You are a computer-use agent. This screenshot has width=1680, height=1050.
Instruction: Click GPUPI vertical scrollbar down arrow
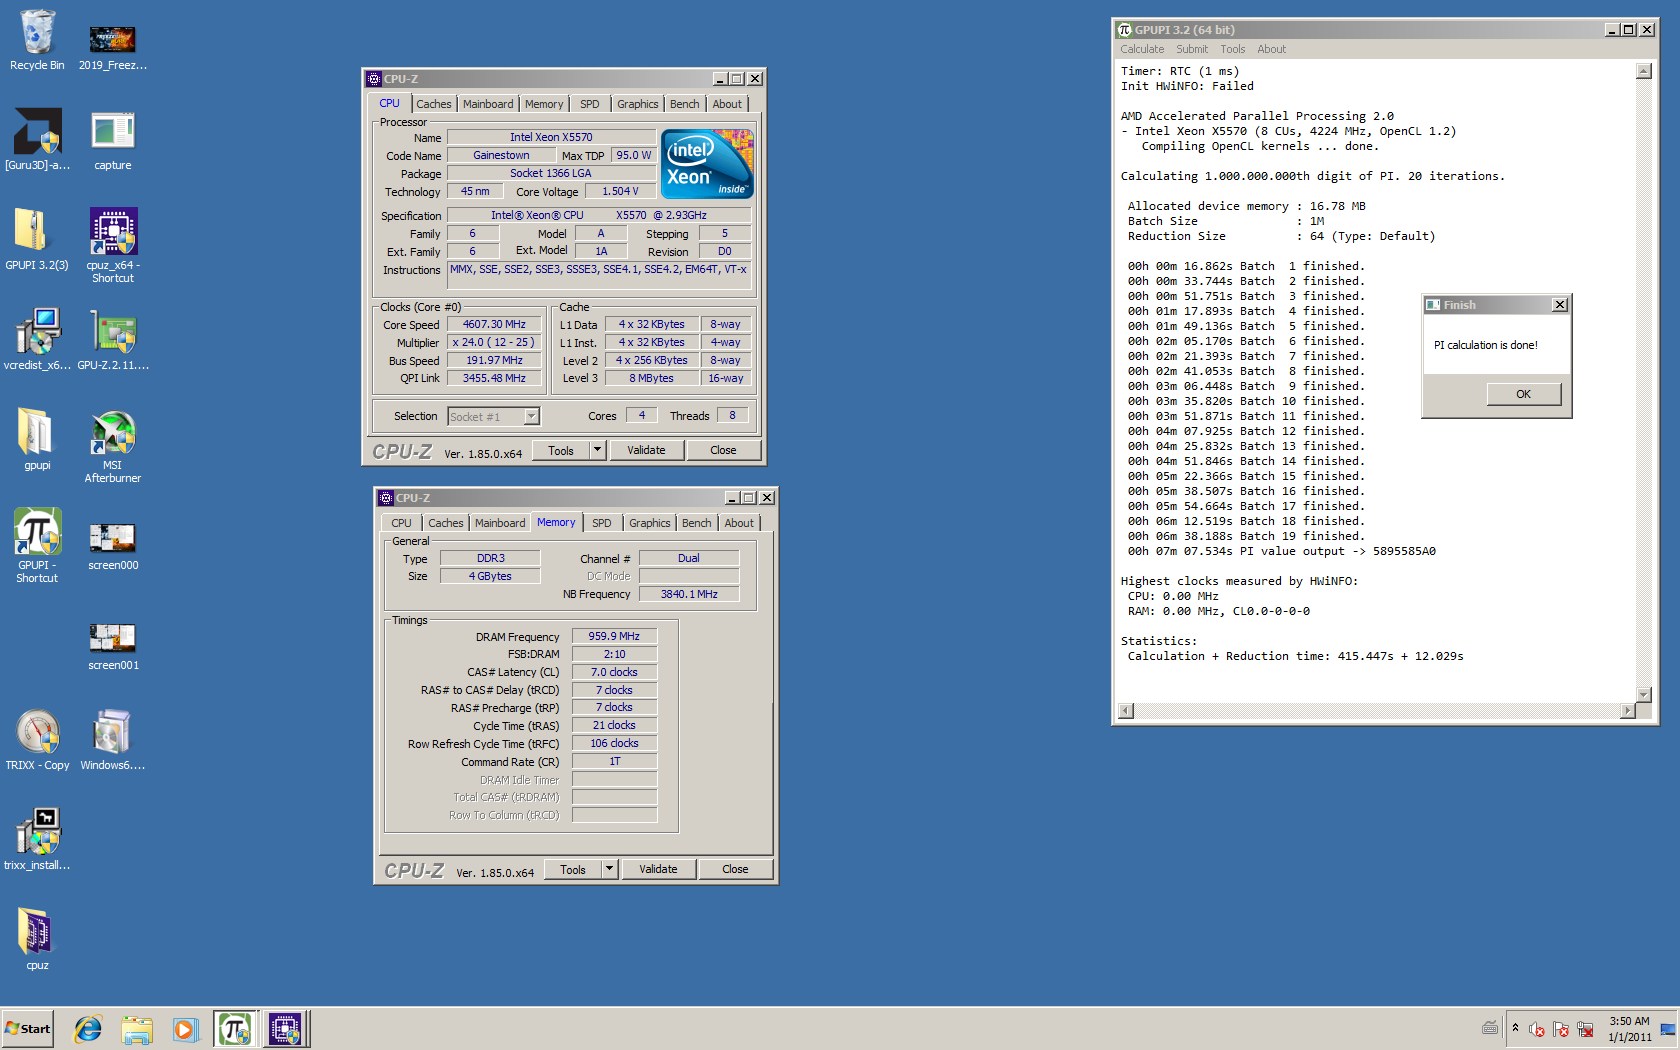(x=1644, y=694)
